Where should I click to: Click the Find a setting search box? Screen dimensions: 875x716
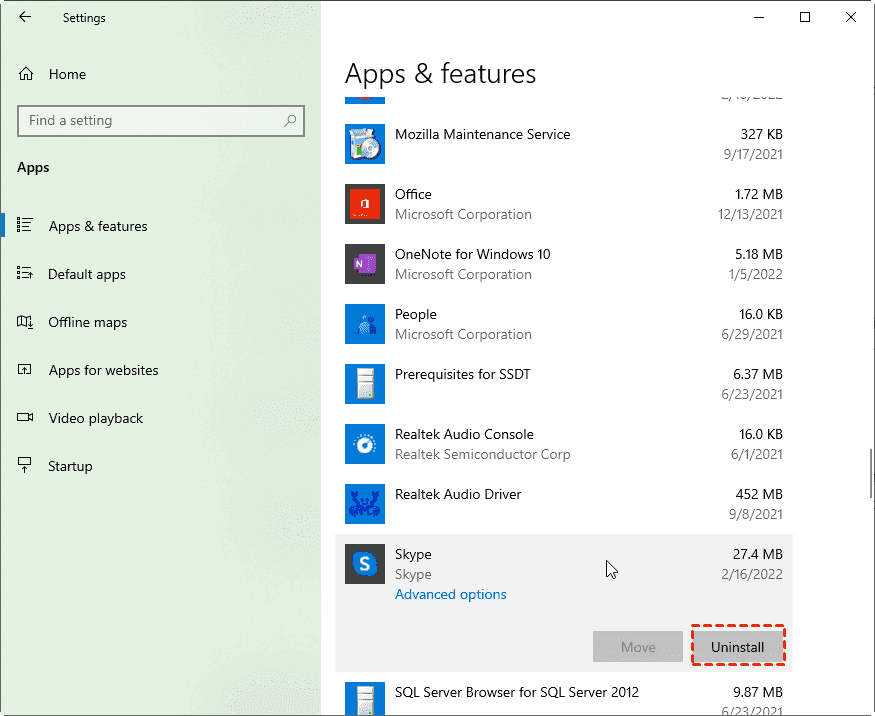[150, 121]
